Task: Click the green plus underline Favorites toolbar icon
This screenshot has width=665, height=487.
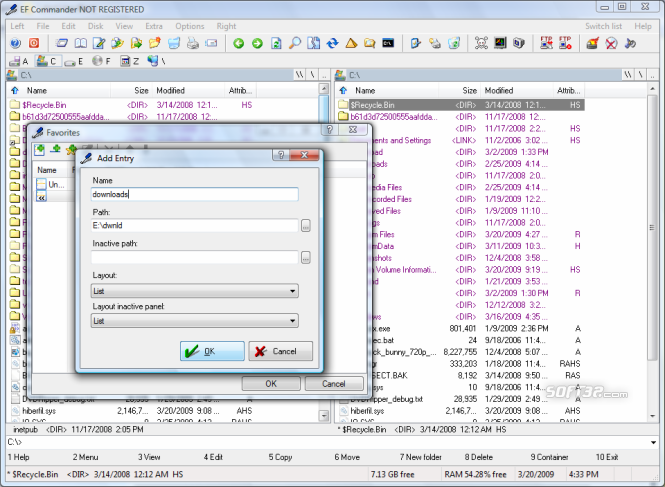Action: [x=56, y=149]
